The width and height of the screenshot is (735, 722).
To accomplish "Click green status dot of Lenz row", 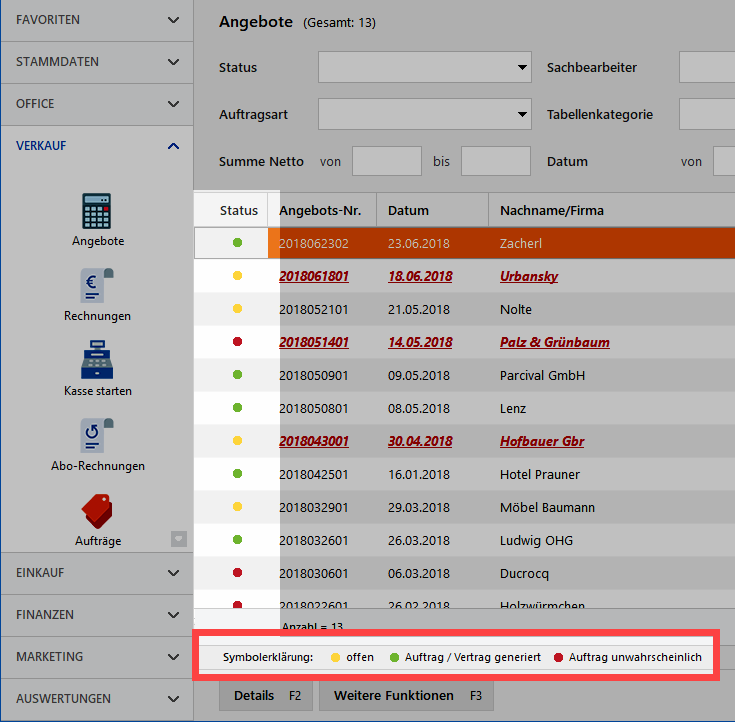I will (x=238, y=408).
